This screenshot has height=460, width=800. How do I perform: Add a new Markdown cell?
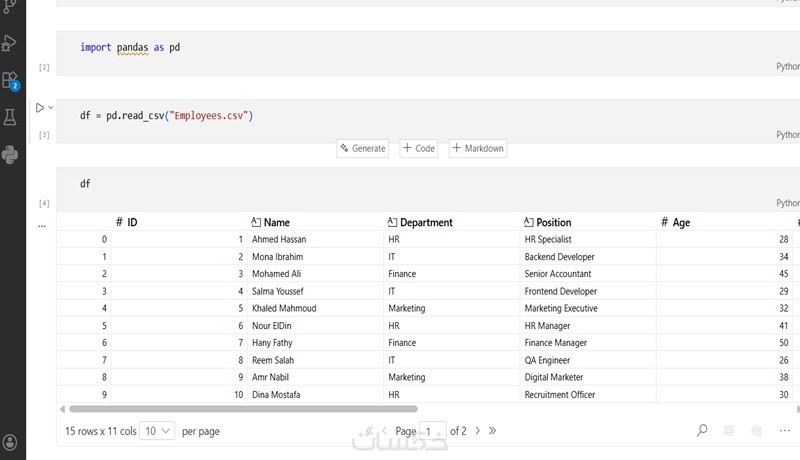(x=478, y=148)
